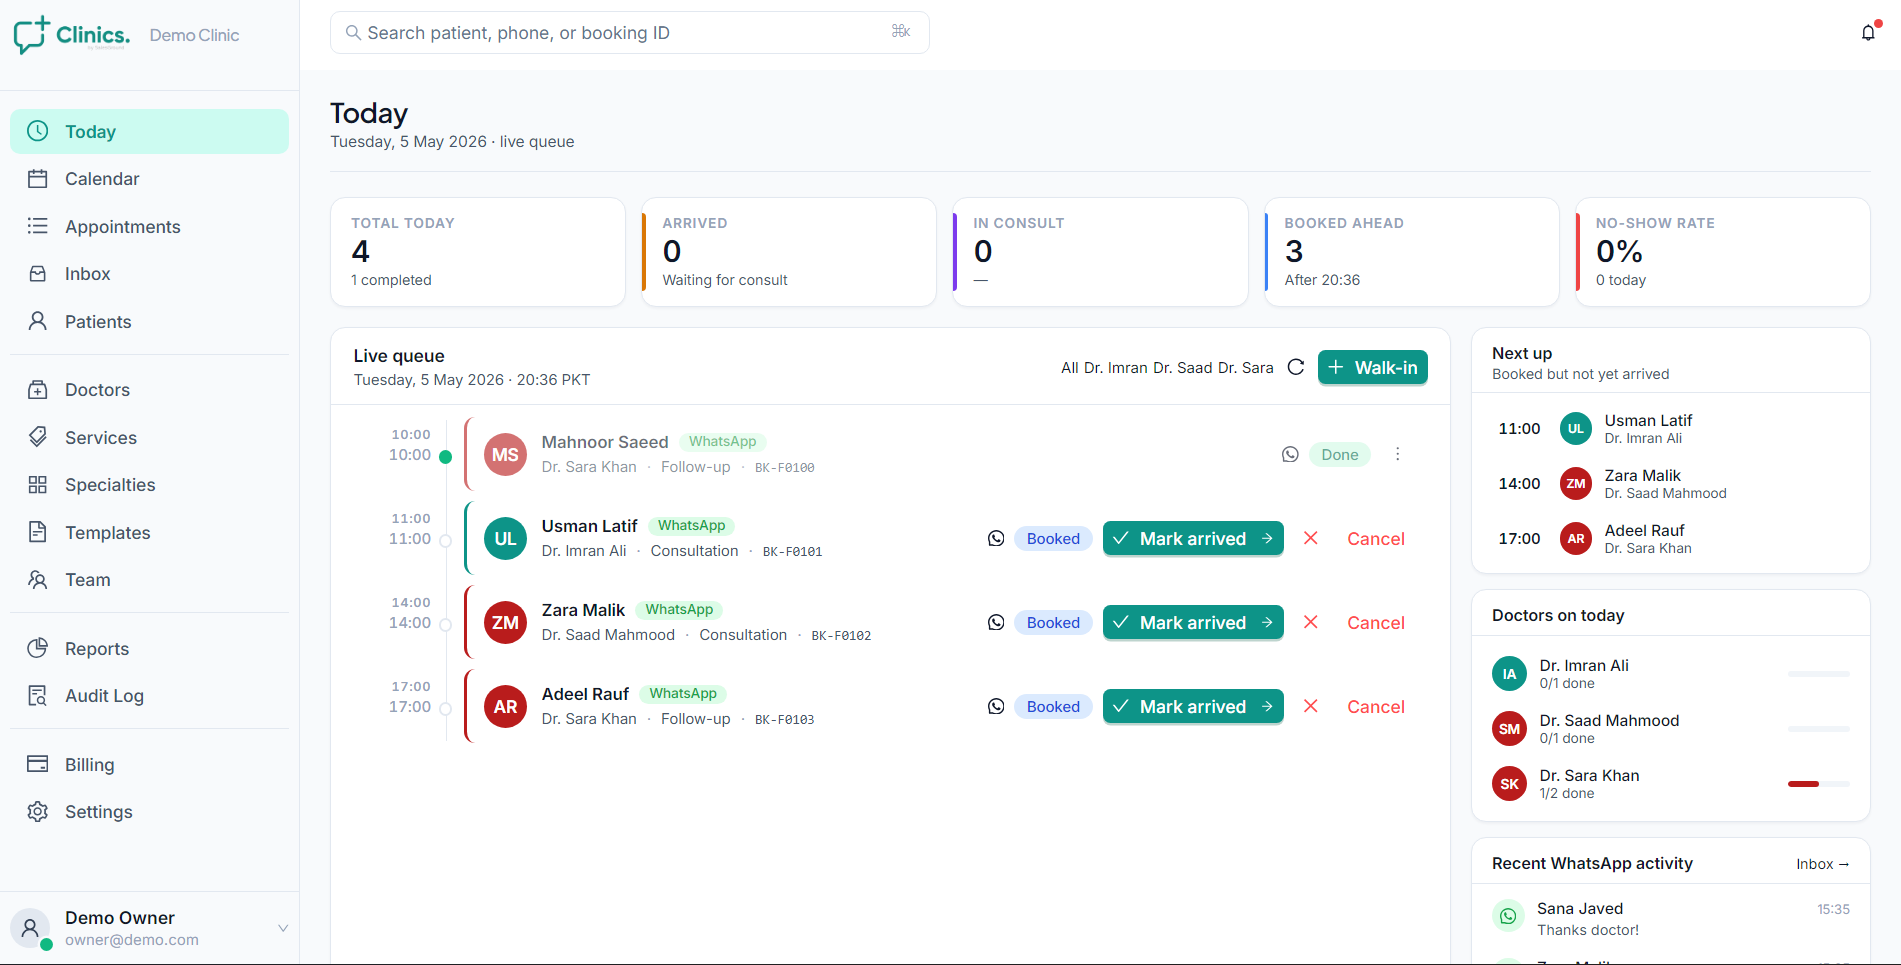This screenshot has height=965, width=1901.
Task: Click ZM avatar in live queue
Action: 505,623
